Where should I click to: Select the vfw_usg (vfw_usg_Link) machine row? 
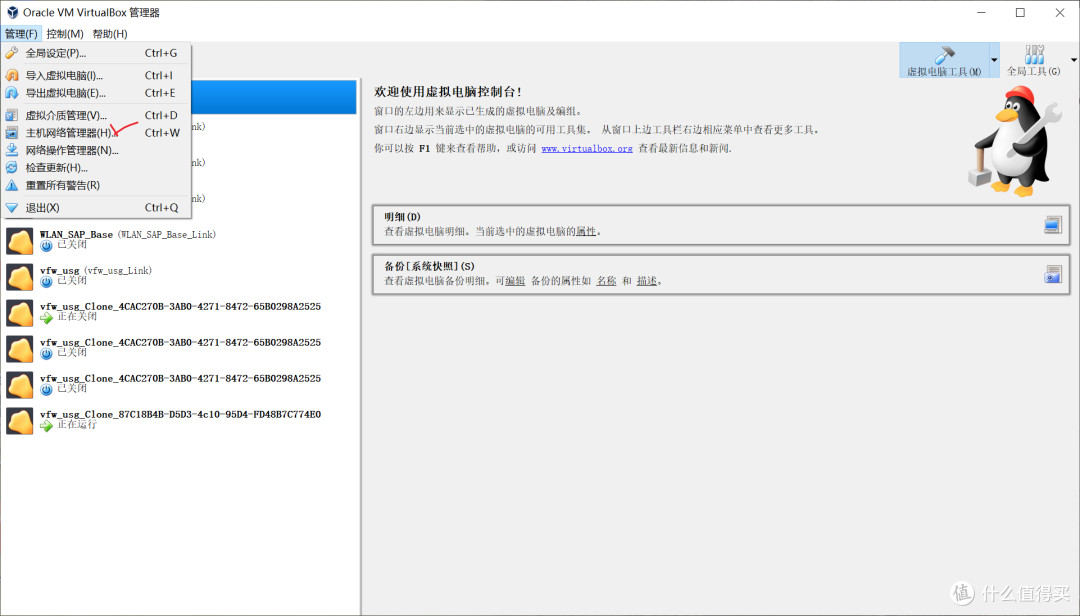[179, 276]
